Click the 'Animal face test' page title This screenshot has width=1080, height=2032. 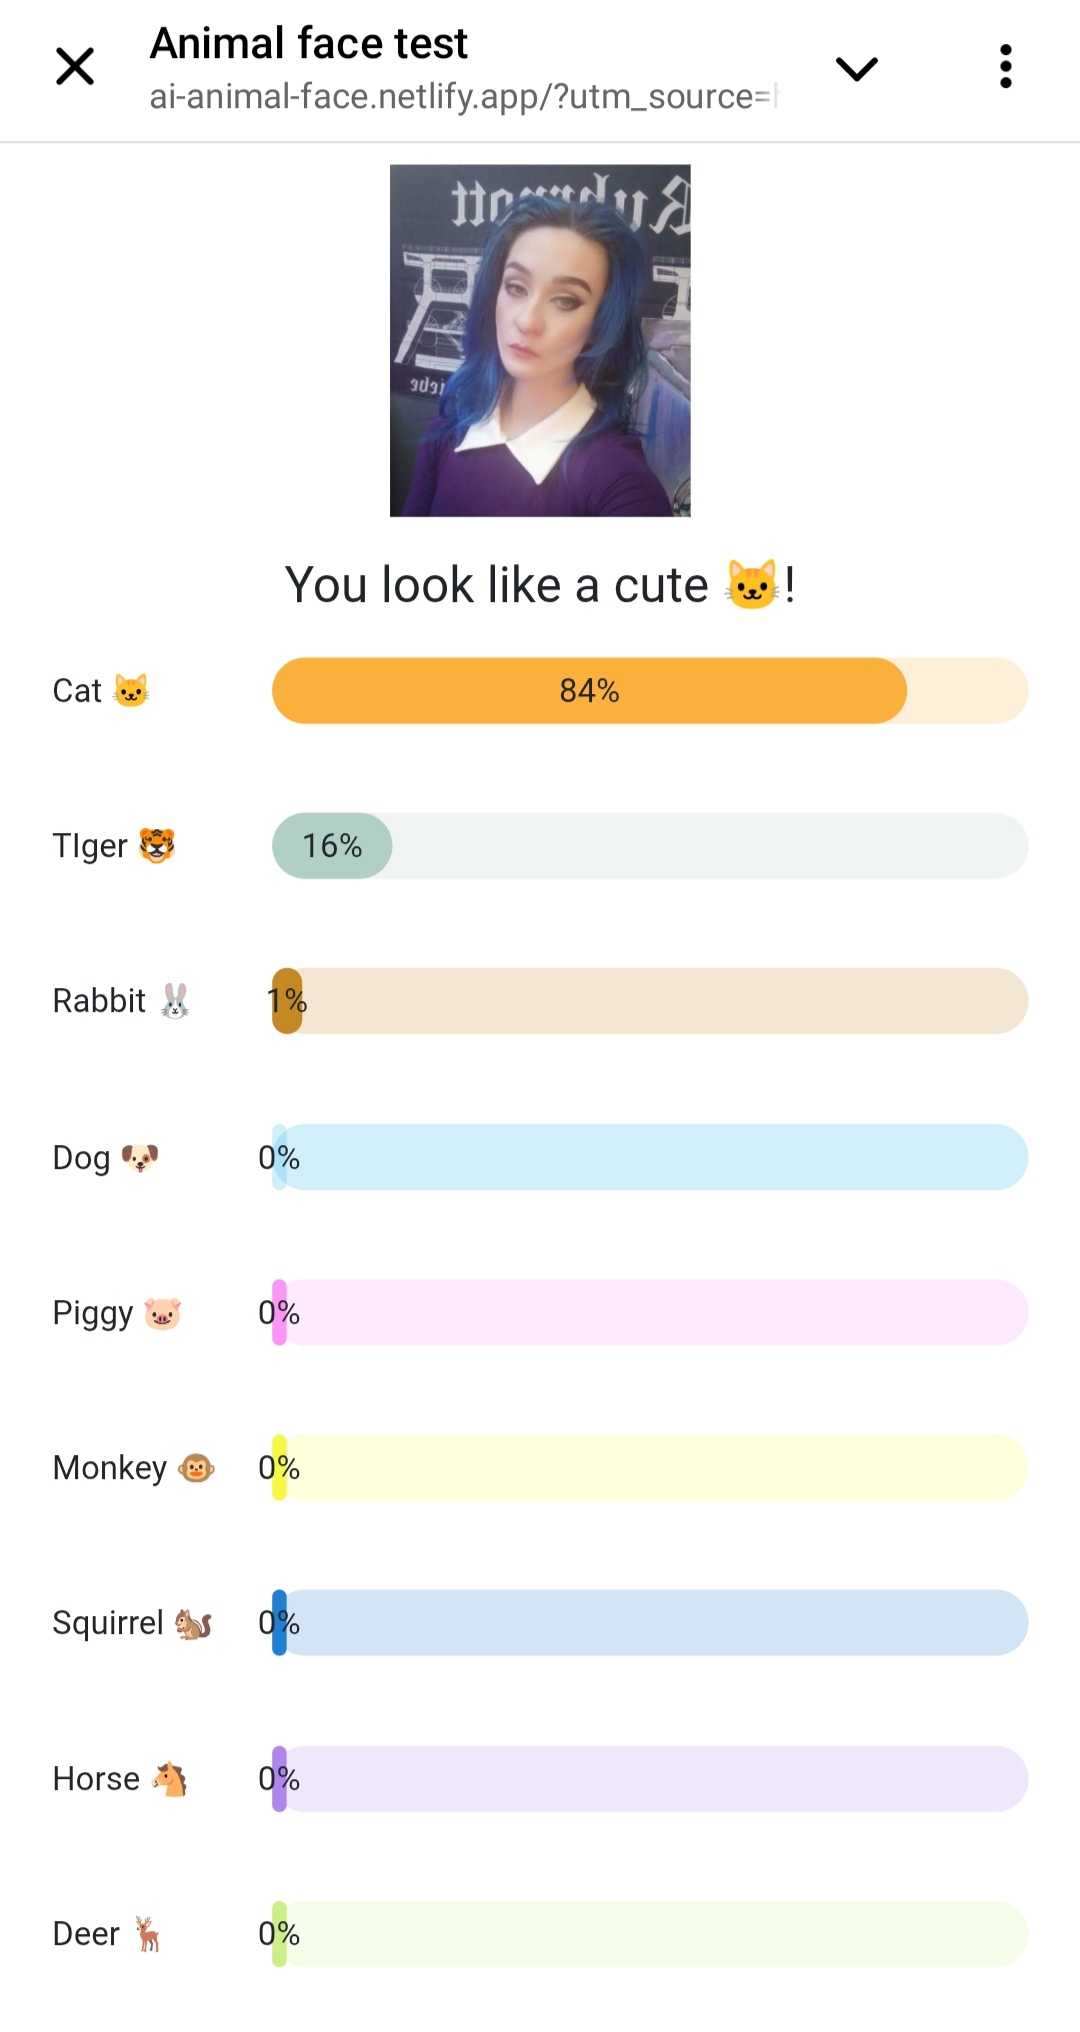309,44
